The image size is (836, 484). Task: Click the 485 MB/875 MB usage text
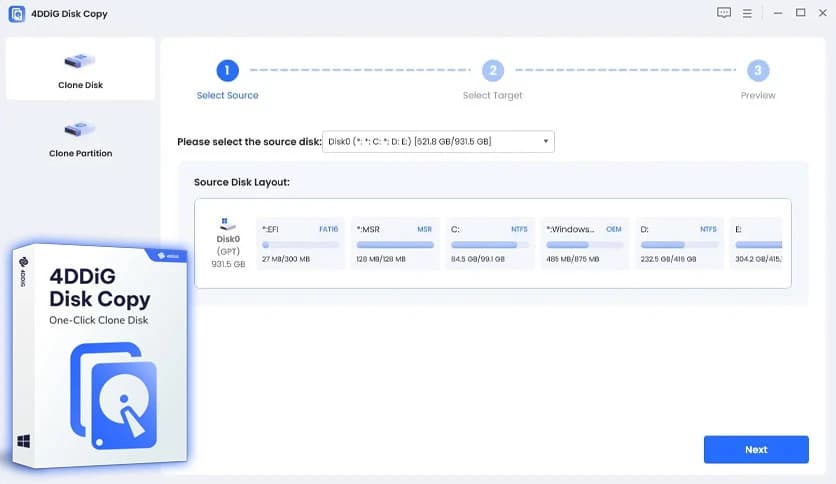[573, 259]
